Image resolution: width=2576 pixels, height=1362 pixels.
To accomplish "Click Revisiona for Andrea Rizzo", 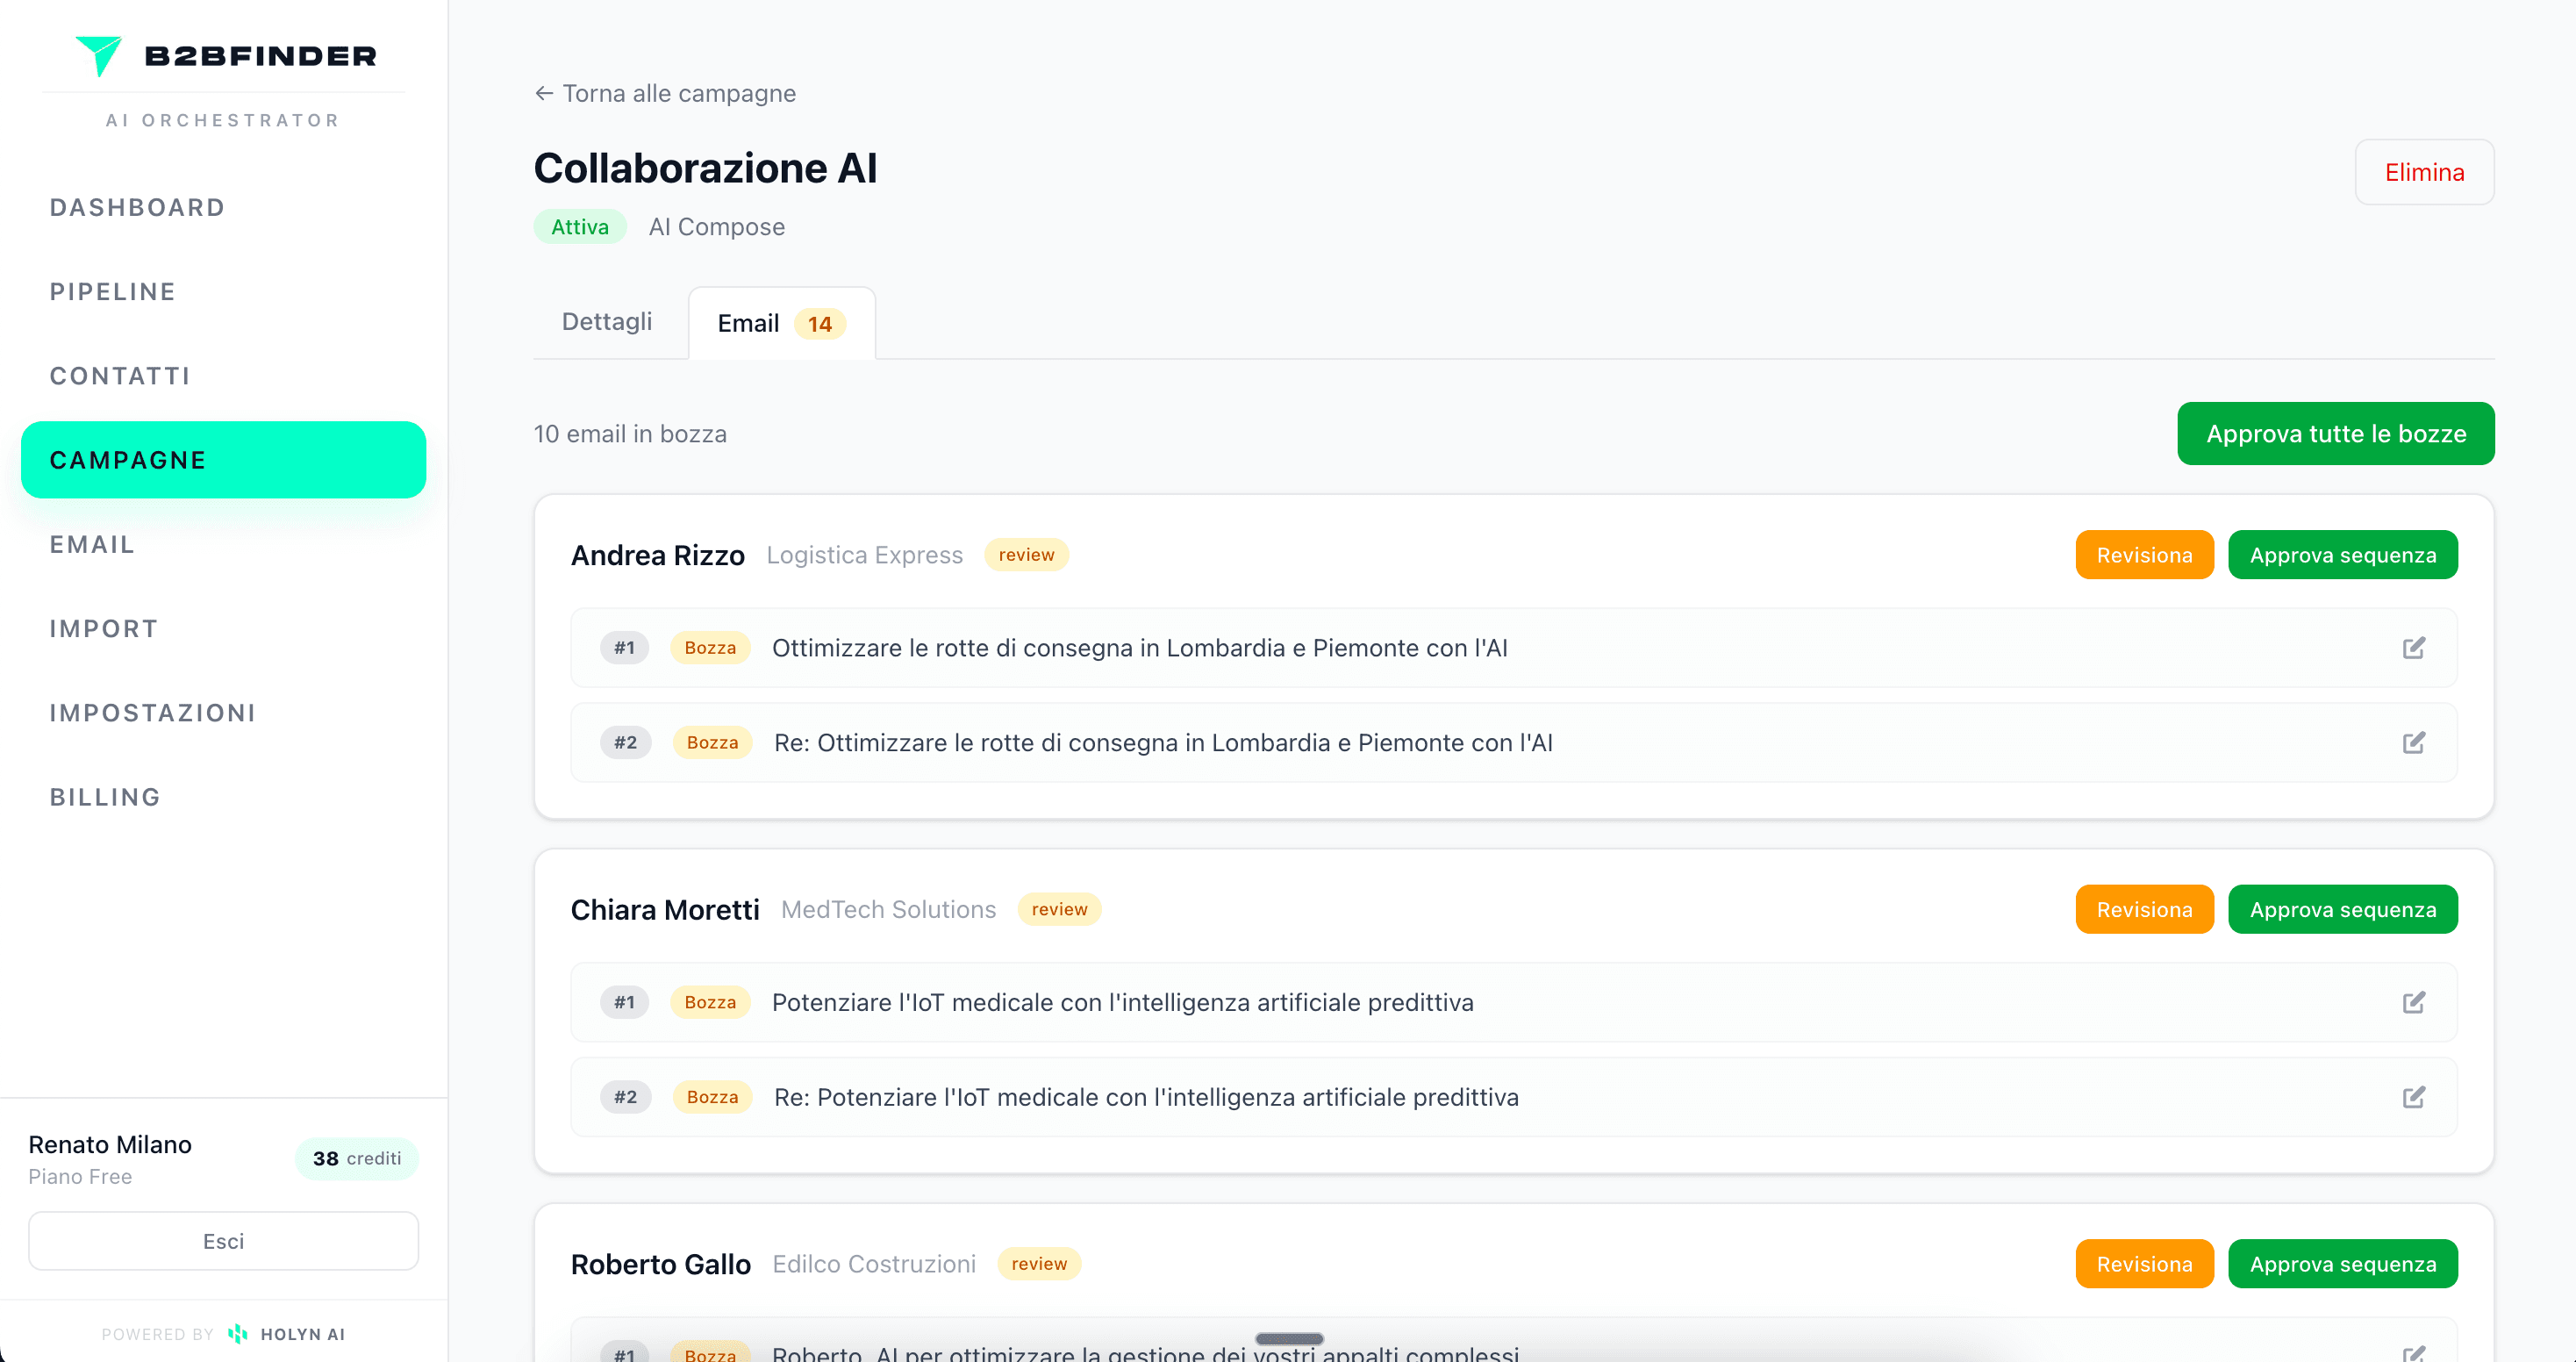I will click(2143, 555).
